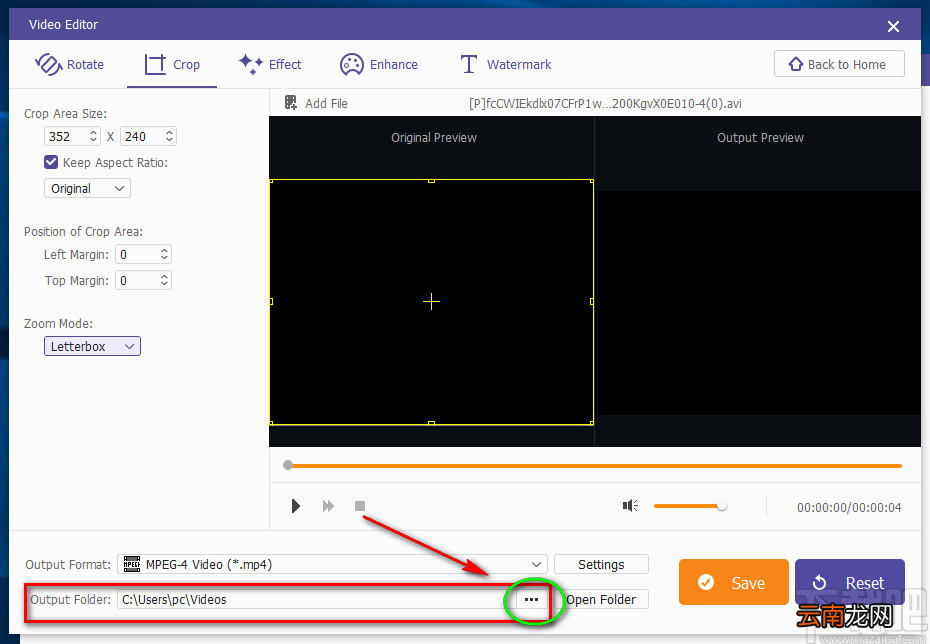Browse for output folder with ellipsis button
This screenshot has height=644, width=930.
point(531,600)
